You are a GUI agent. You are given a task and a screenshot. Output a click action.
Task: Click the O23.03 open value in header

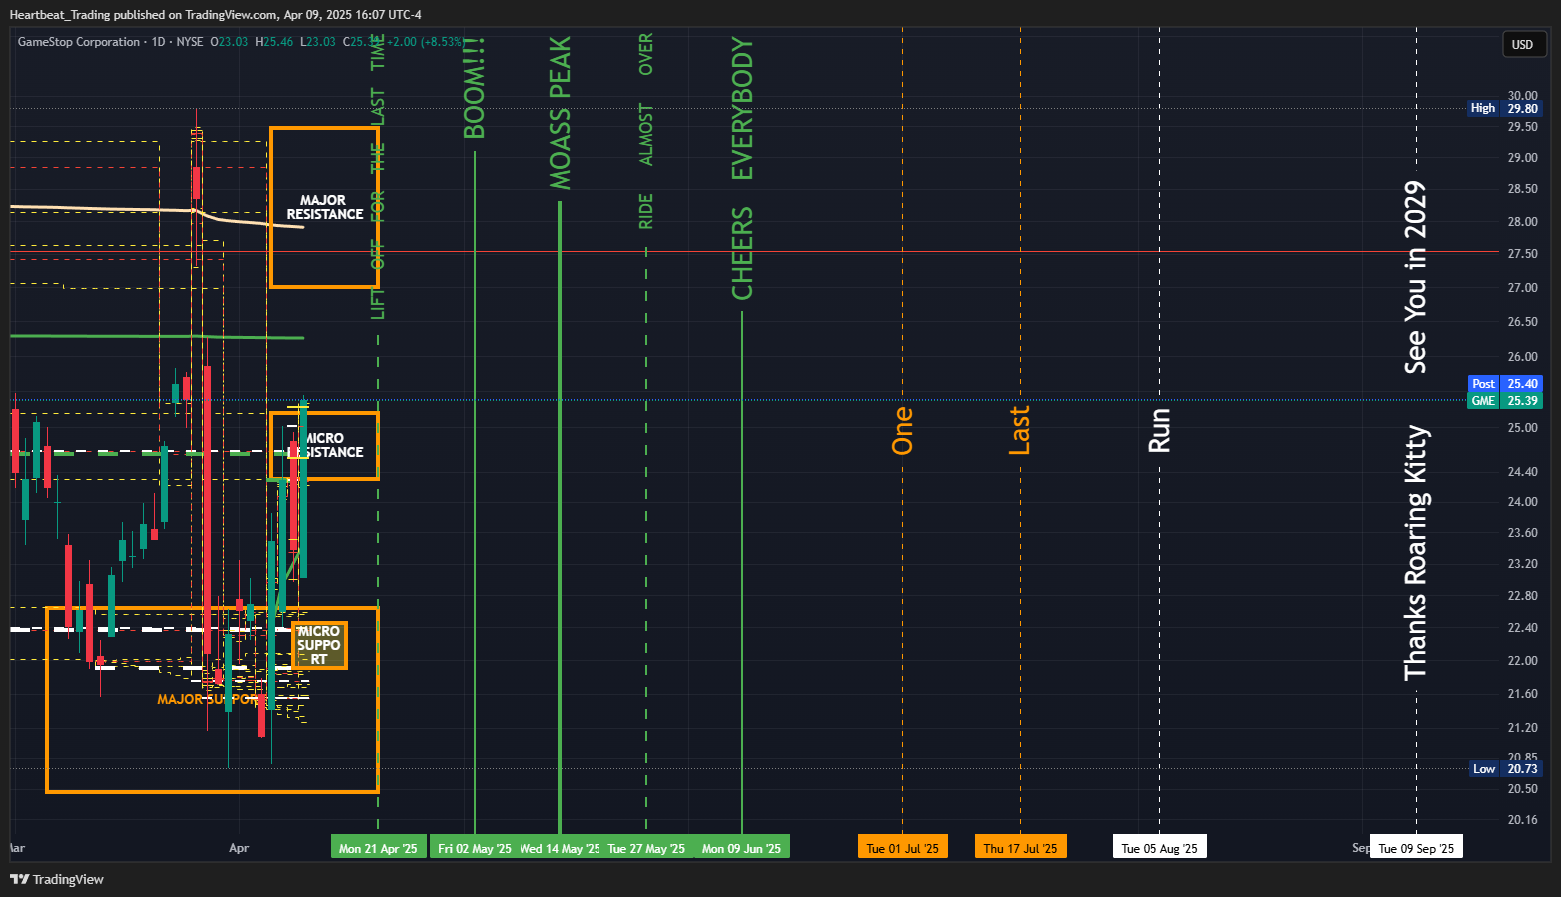[x=229, y=42]
